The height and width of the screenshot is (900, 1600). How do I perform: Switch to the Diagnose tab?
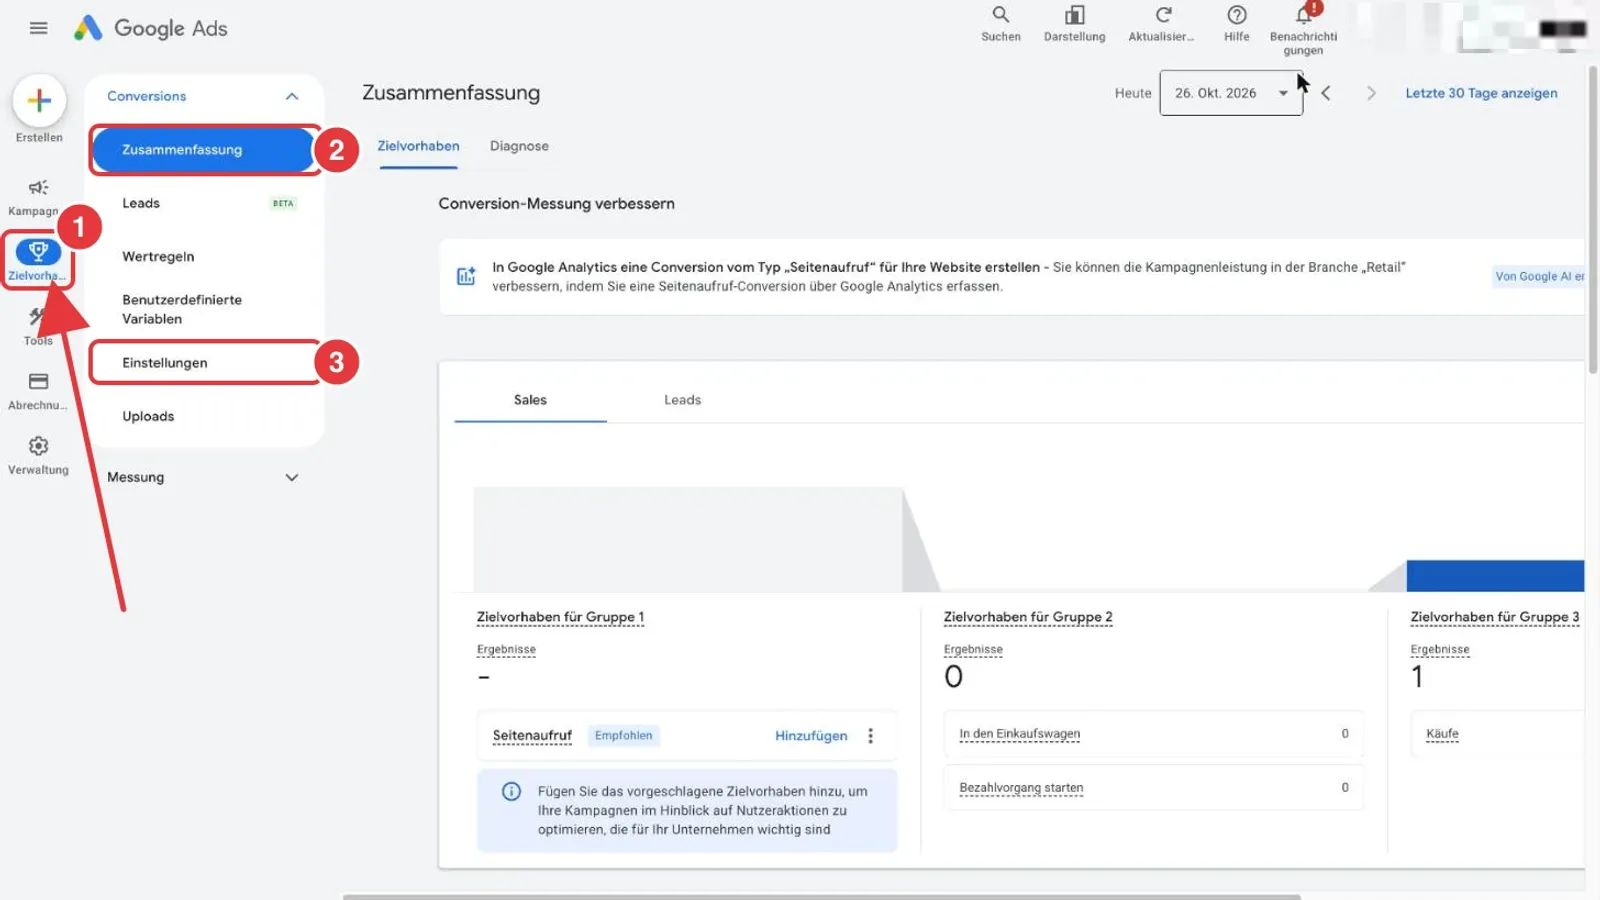point(519,146)
